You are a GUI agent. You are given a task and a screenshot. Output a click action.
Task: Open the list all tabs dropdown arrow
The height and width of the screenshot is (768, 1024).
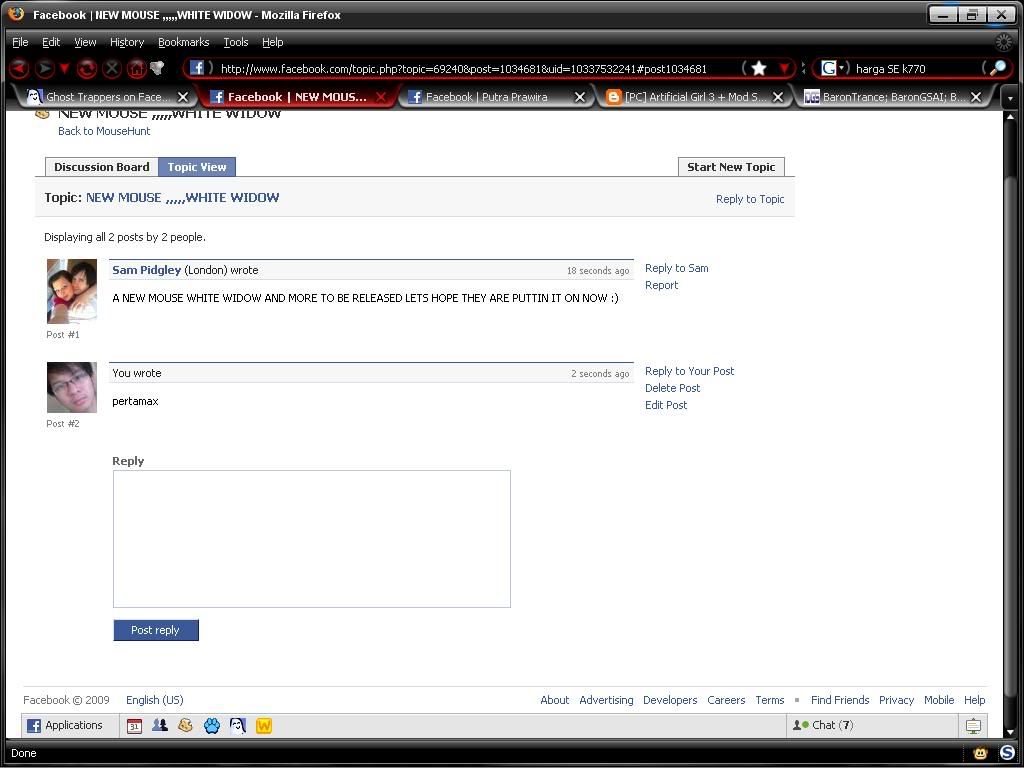(x=1010, y=98)
